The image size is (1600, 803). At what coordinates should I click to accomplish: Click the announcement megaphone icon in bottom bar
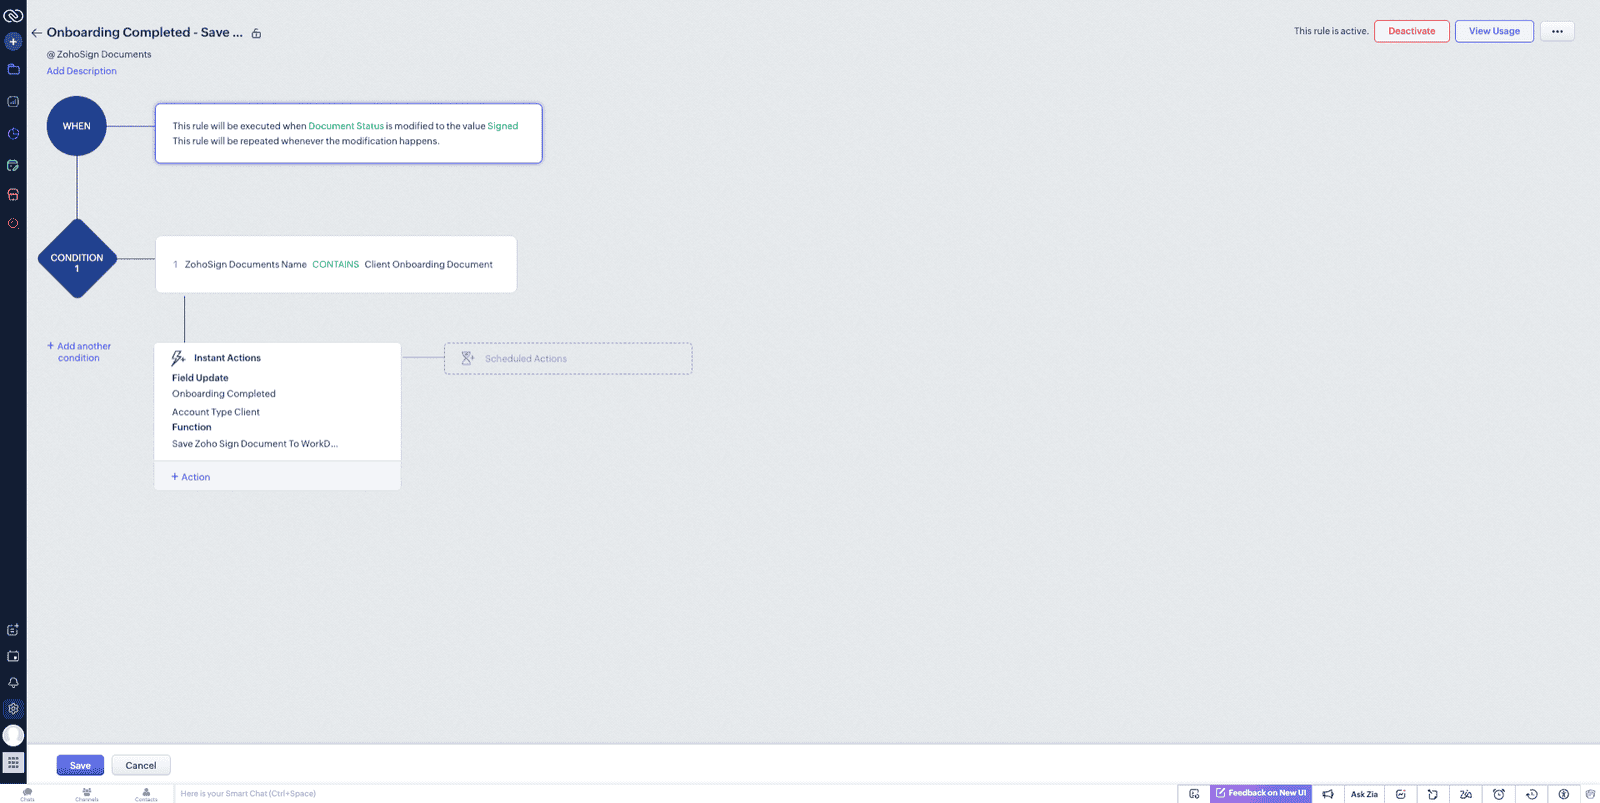(1328, 794)
